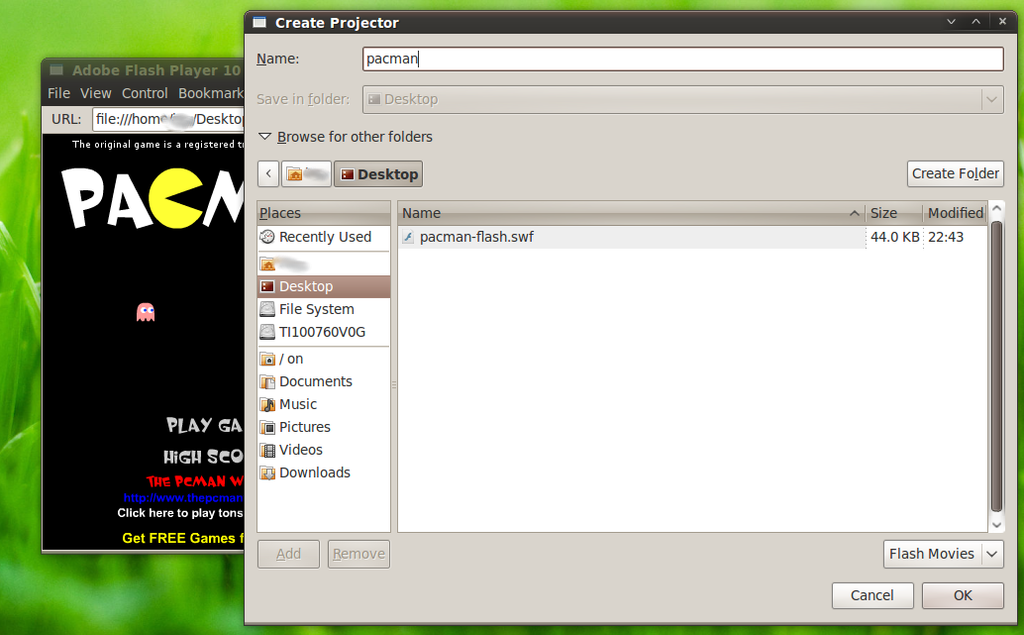The width and height of the screenshot is (1024, 635).
Task: Sort files by Name column header
Action: coord(631,213)
